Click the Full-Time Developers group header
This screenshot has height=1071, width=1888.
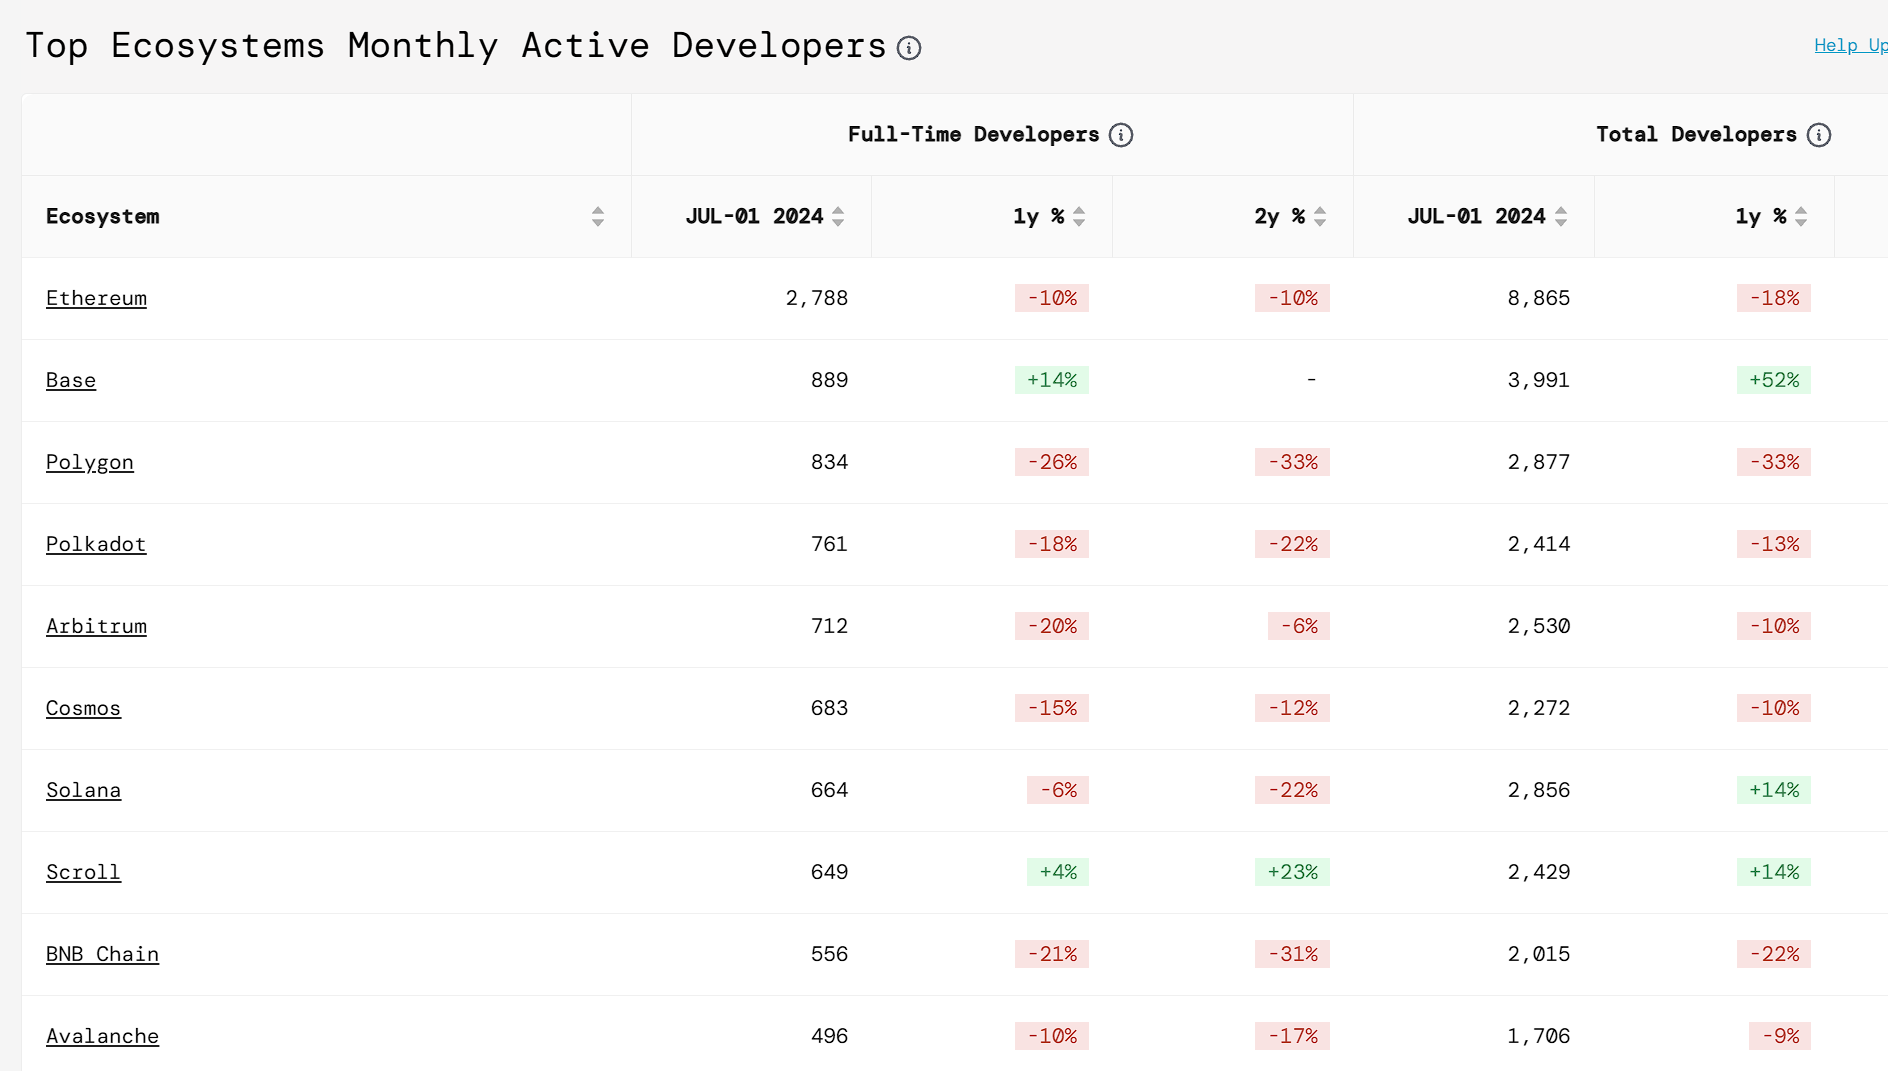click(973, 135)
